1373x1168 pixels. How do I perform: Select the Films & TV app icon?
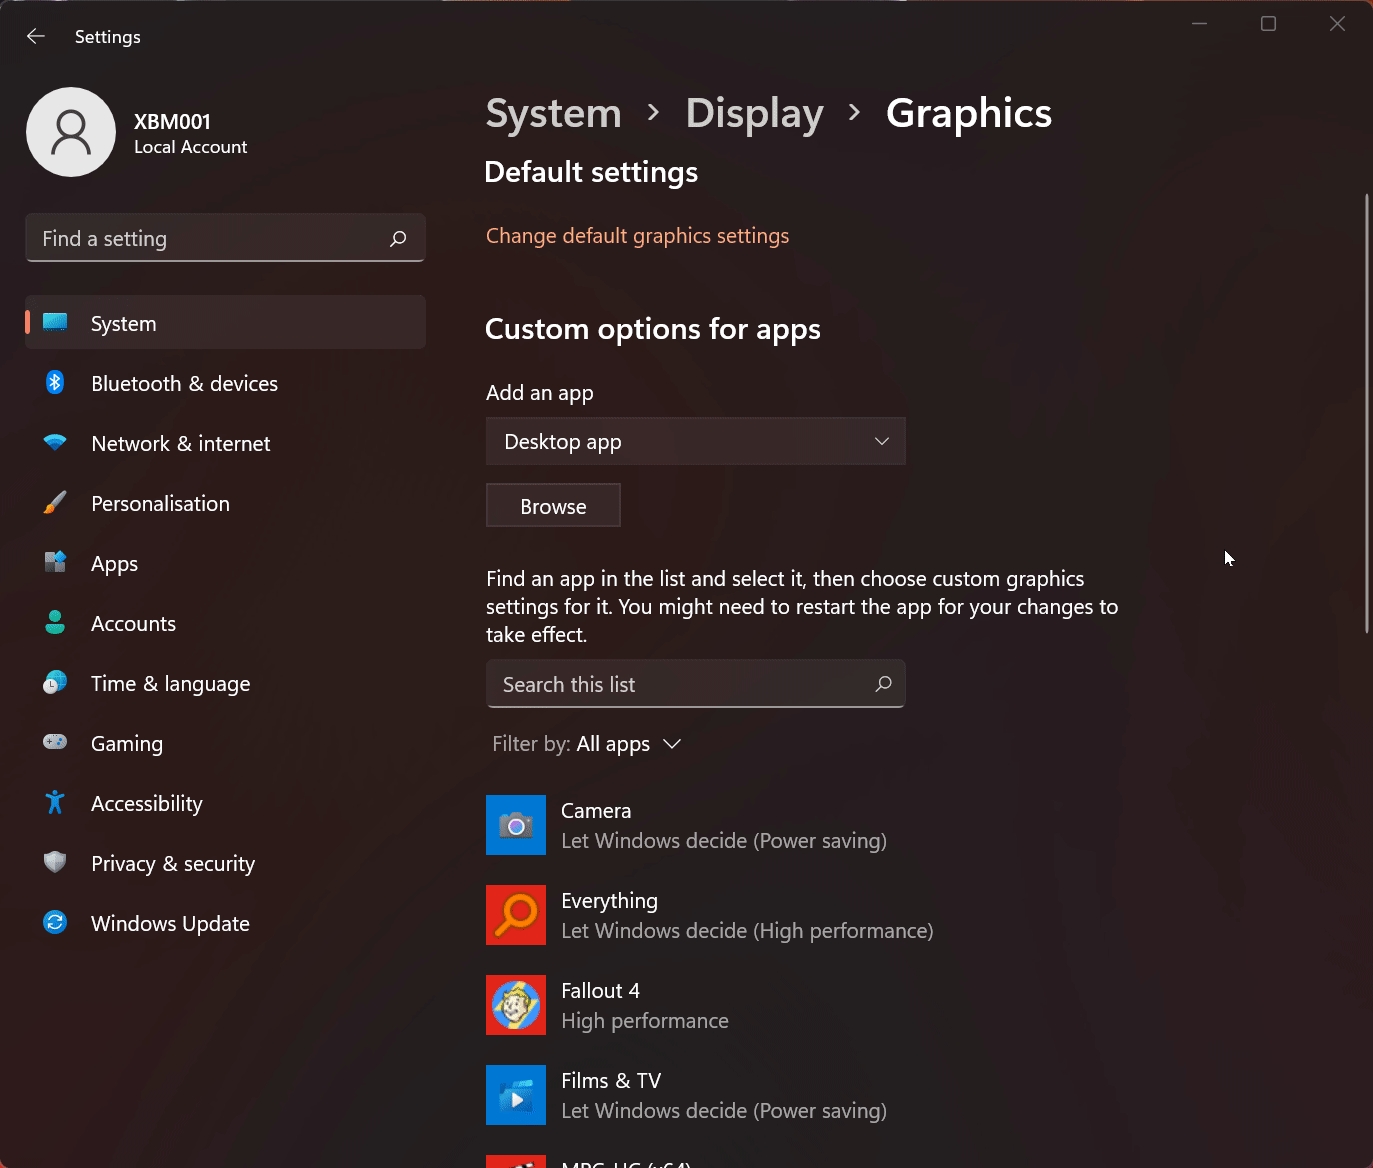point(516,1095)
